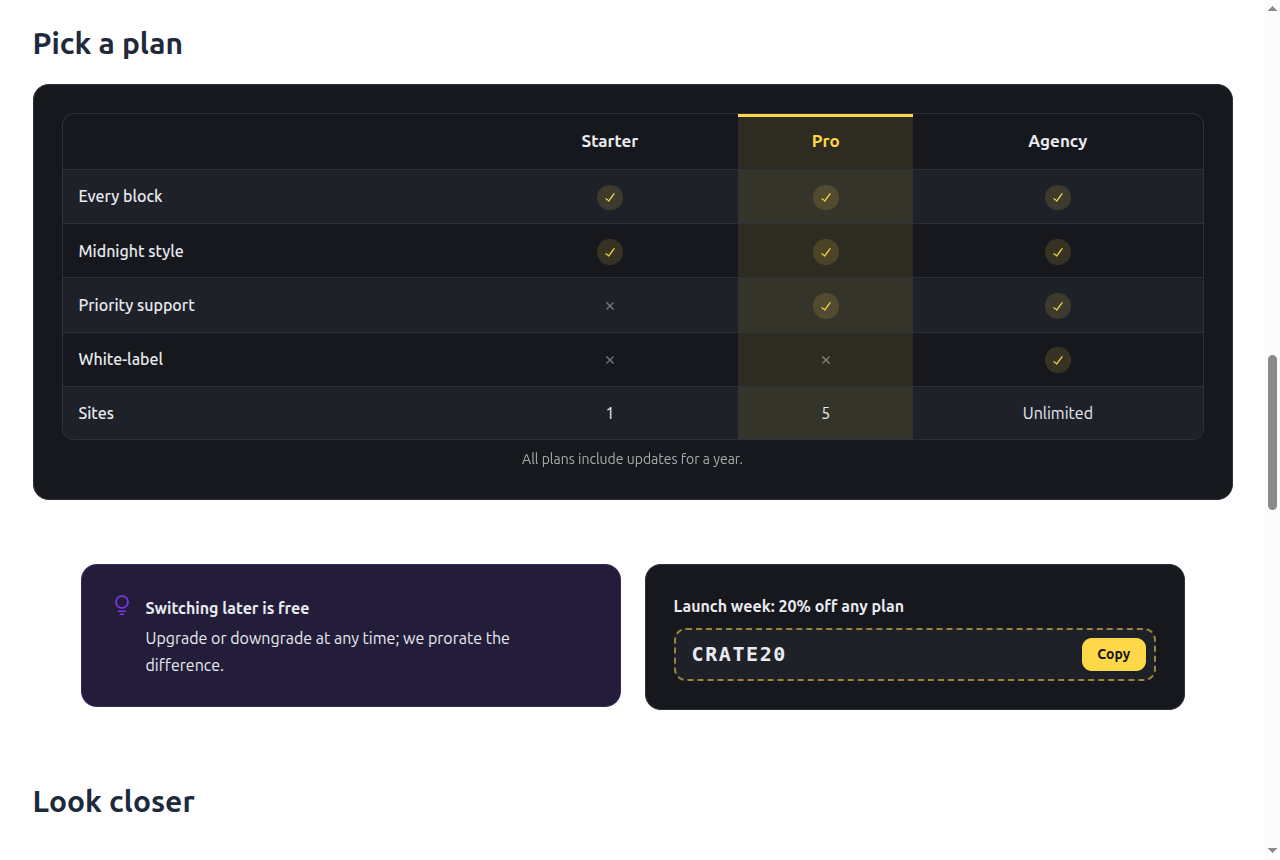This screenshot has width=1280, height=860.
Task: Click the Priority support row label
Action: pyautogui.click(x=136, y=305)
